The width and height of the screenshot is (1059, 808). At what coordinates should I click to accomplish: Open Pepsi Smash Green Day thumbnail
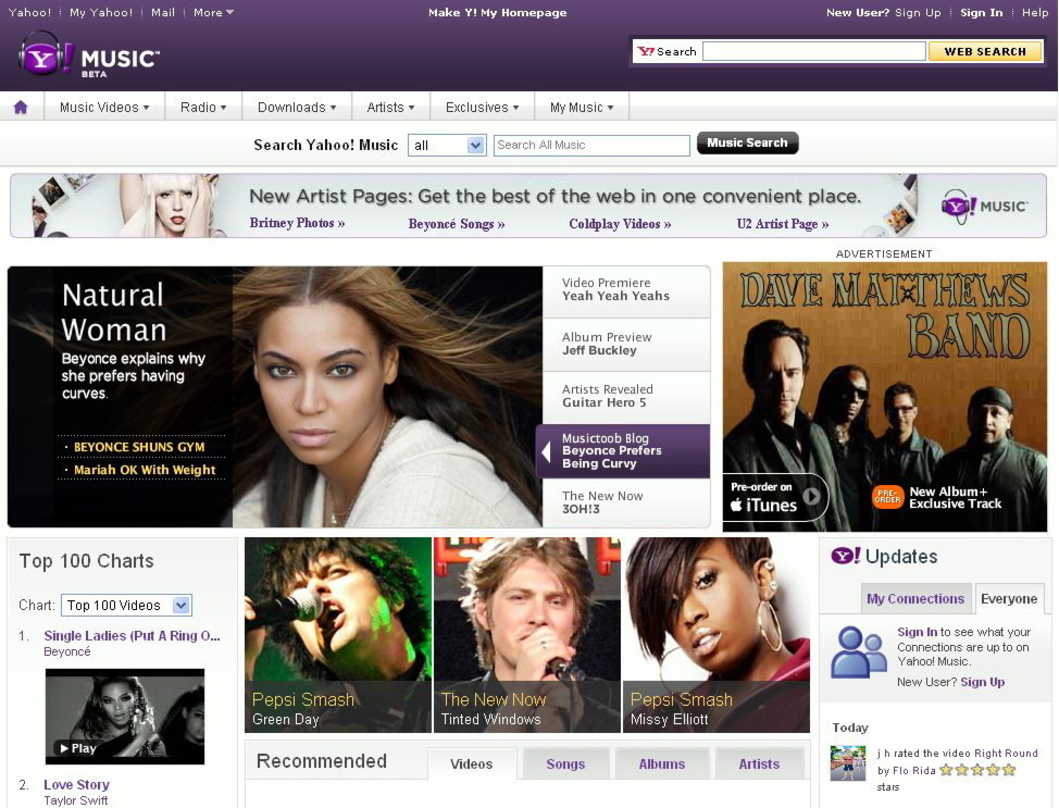click(338, 635)
